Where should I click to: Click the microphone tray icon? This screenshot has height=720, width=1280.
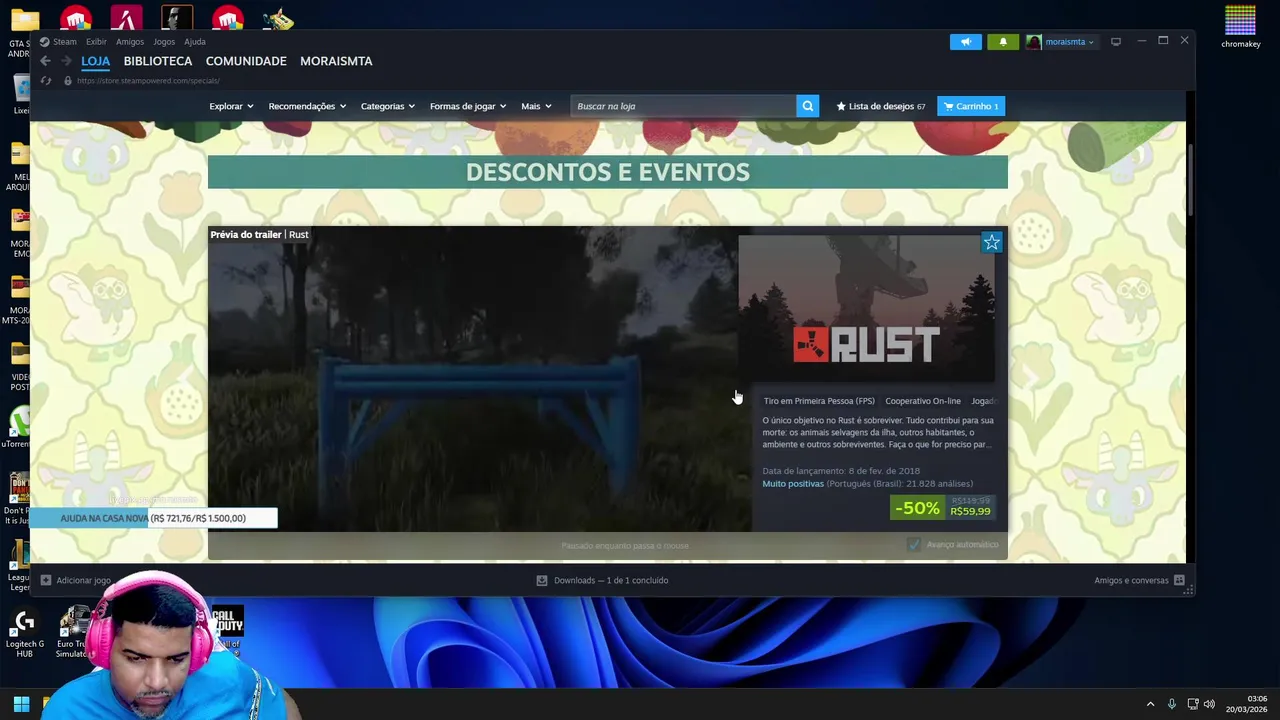(1172, 704)
